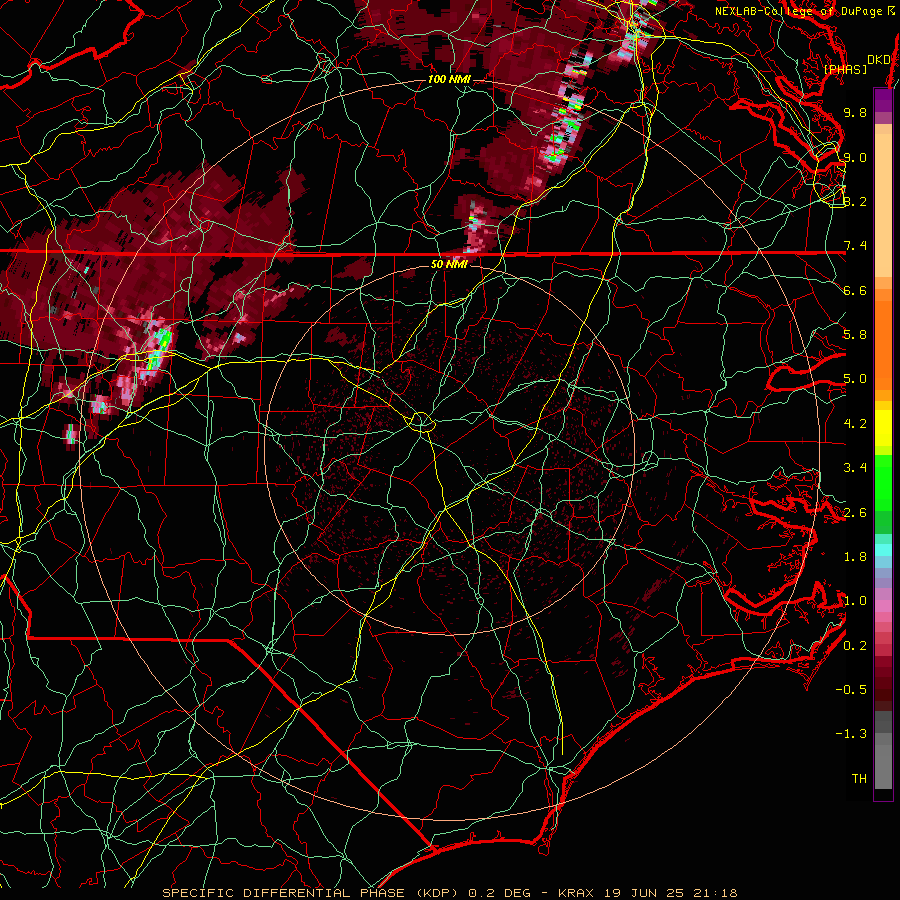Click the 5.8 value on color scale
This screenshot has width=900, height=900.
pos(855,335)
